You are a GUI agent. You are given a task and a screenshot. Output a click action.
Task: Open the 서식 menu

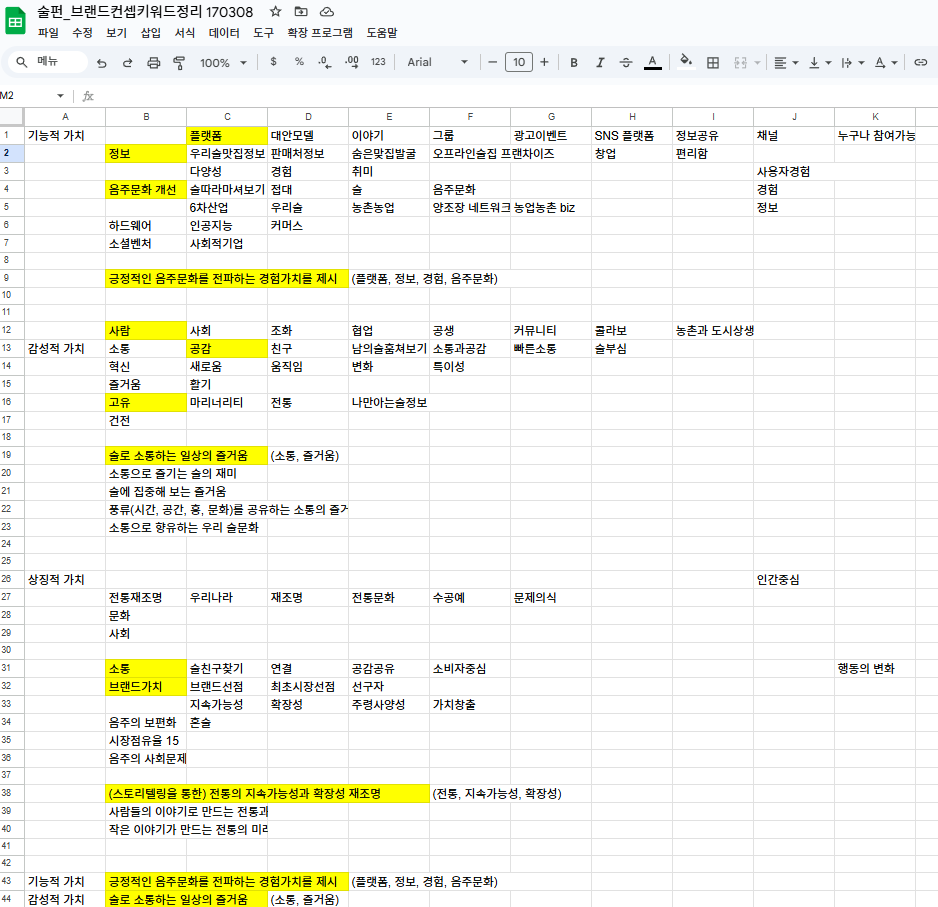click(x=184, y=32)
